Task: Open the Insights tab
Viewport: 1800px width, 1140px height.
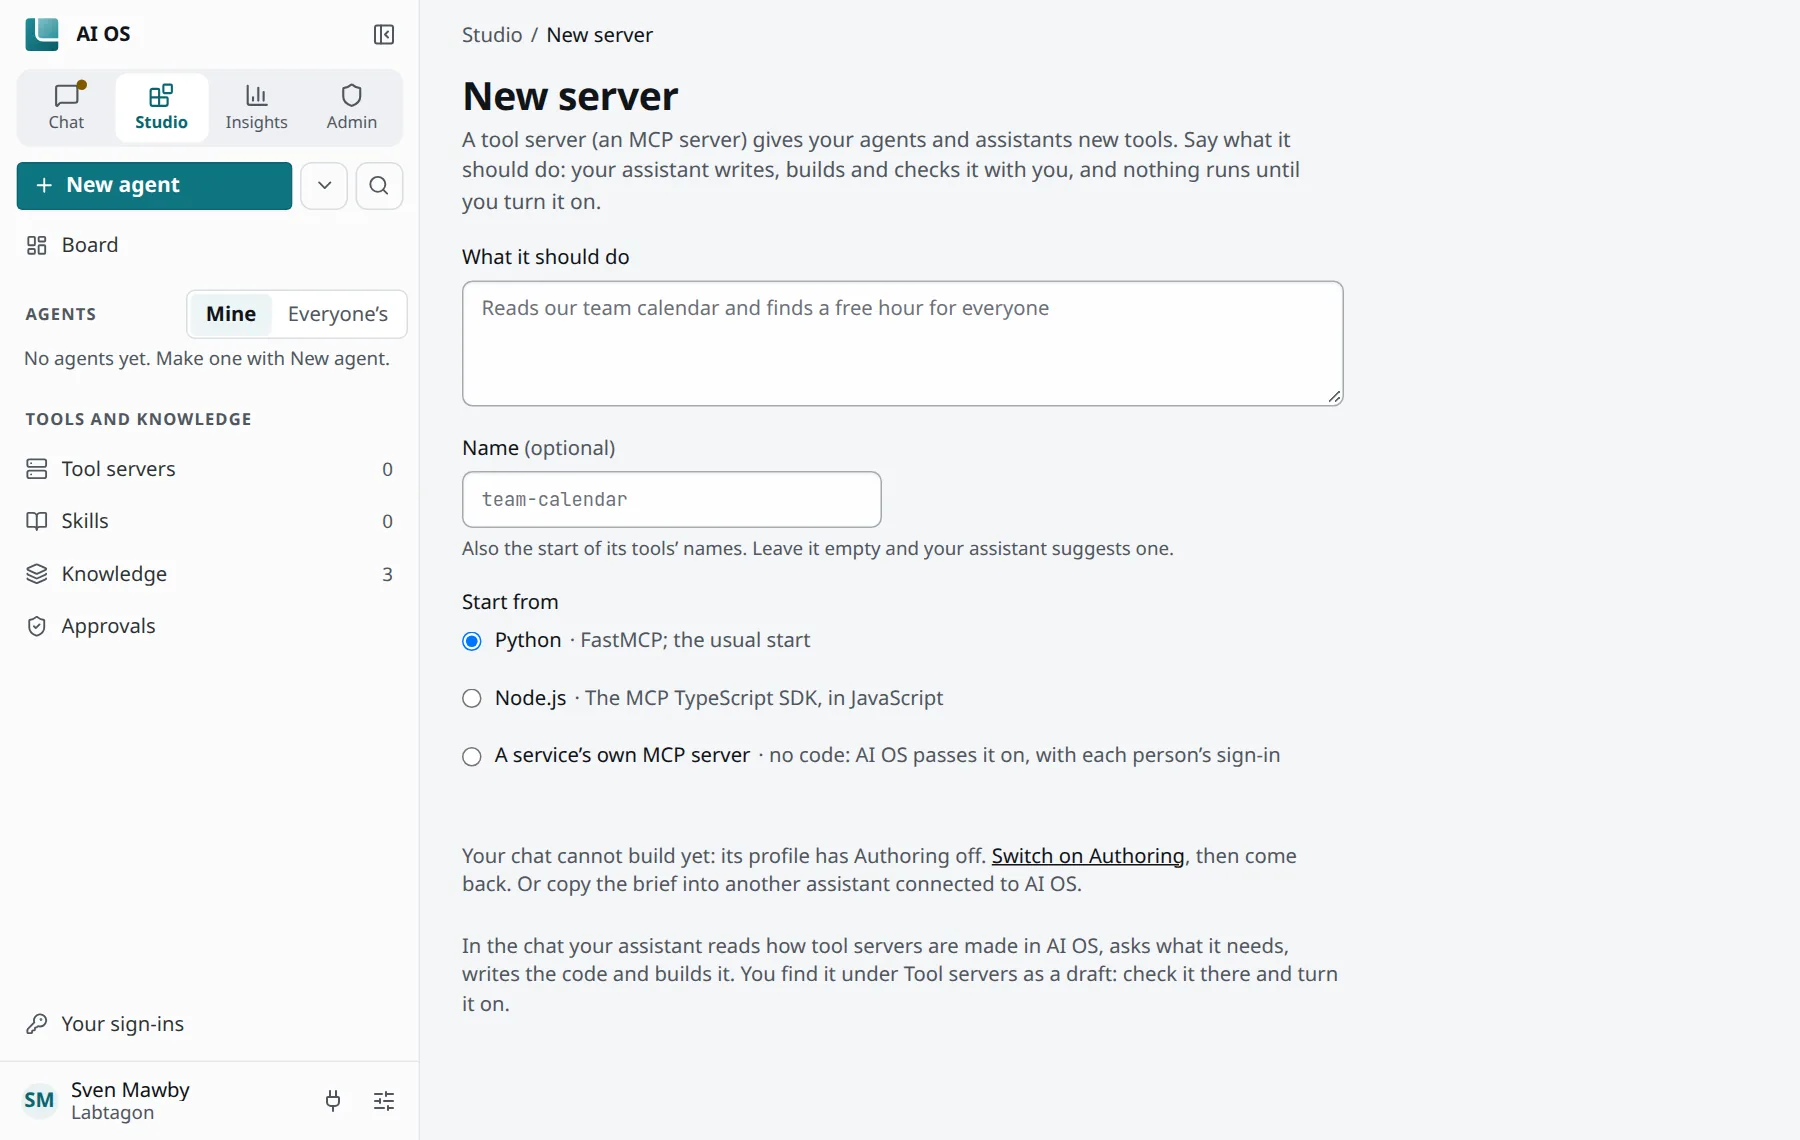Action: tap(256, 107)
